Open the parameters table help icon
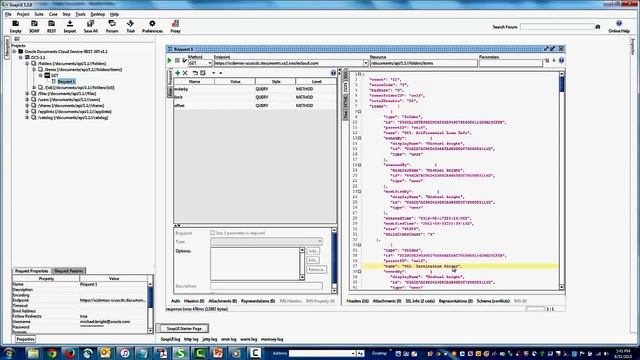 [x=333, y=73]
